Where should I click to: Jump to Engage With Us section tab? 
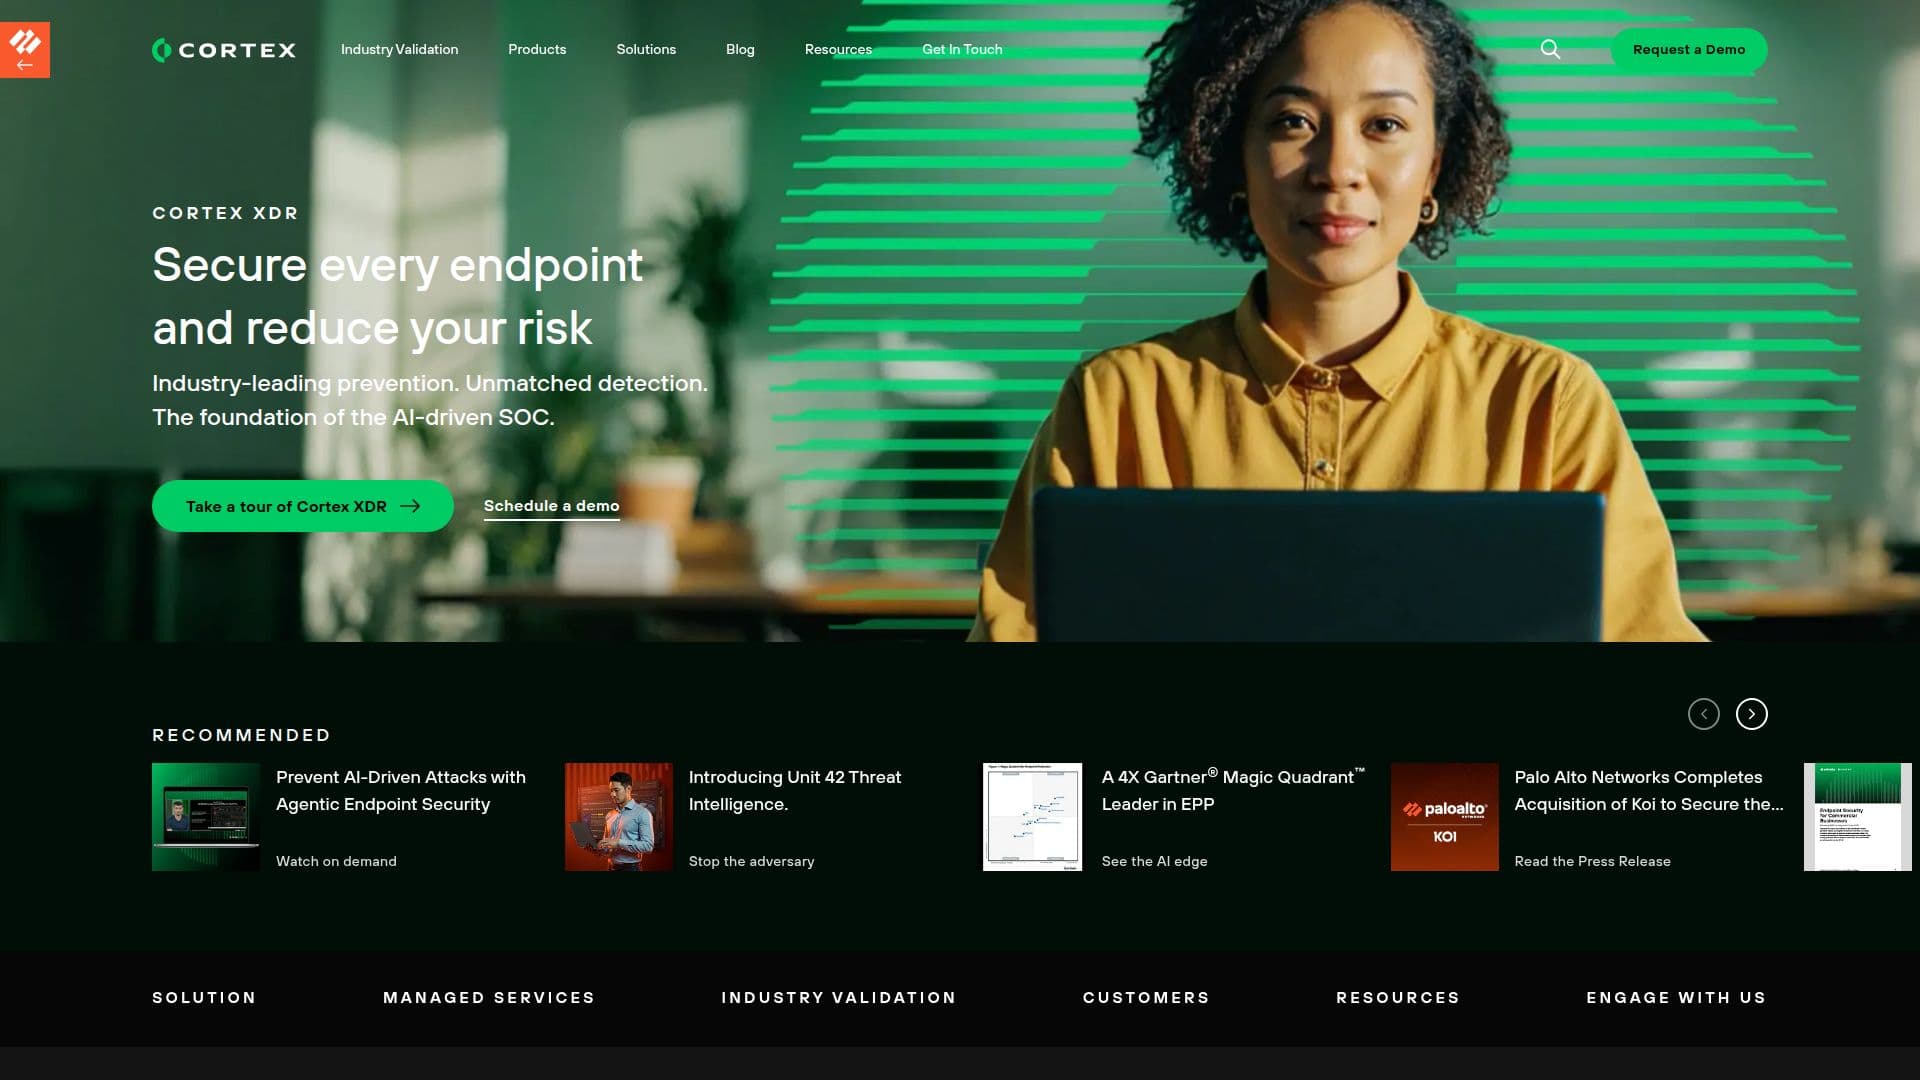coord(1676,997)
